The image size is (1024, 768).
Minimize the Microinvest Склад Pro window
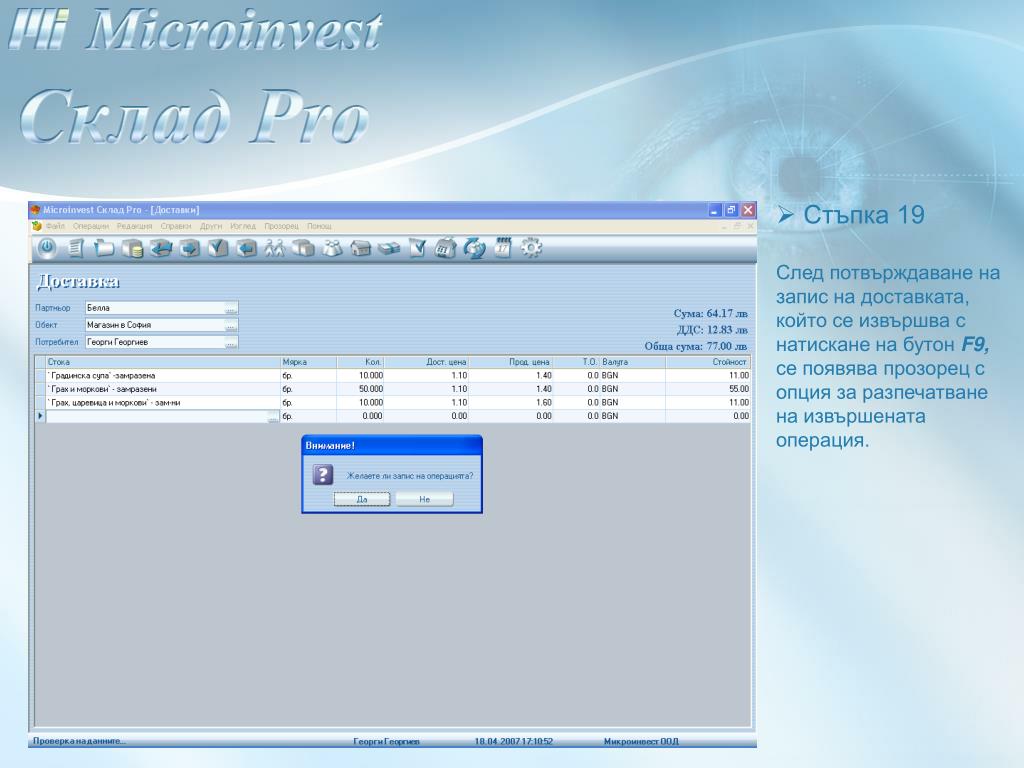point(714,210)
